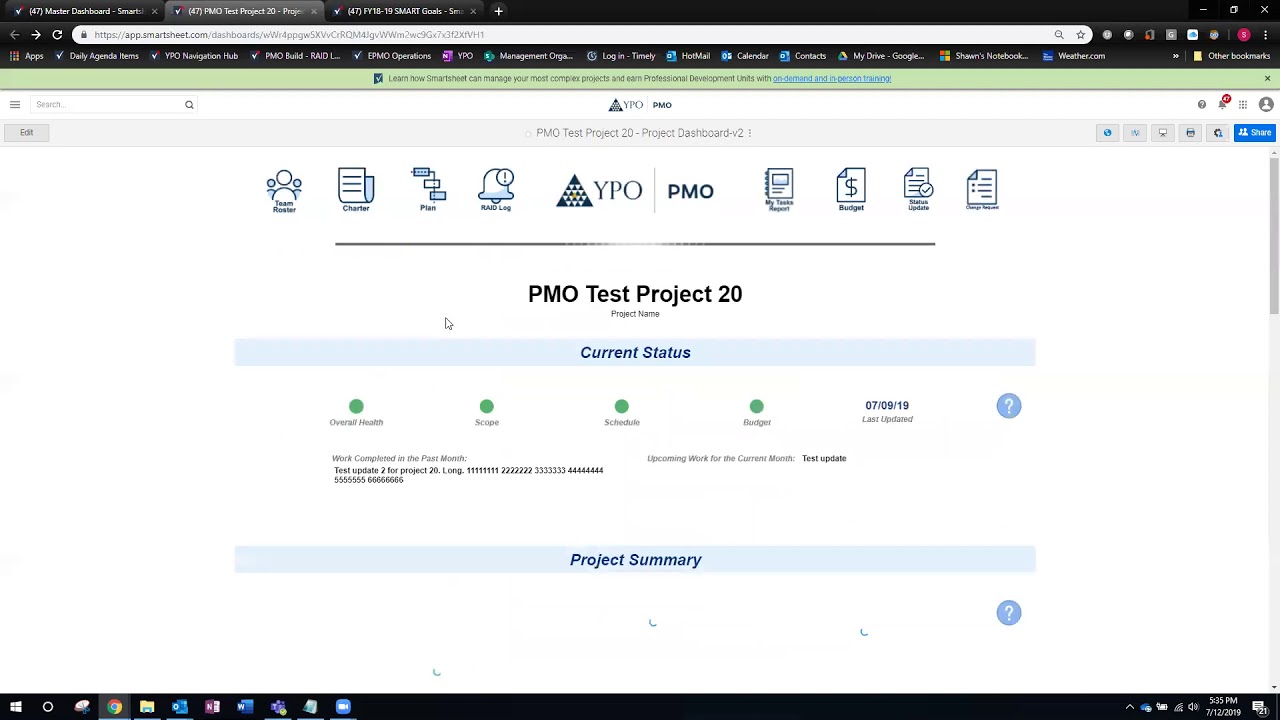Click the print dashboard icon

pyautogui.click(x=1190, y=133)
